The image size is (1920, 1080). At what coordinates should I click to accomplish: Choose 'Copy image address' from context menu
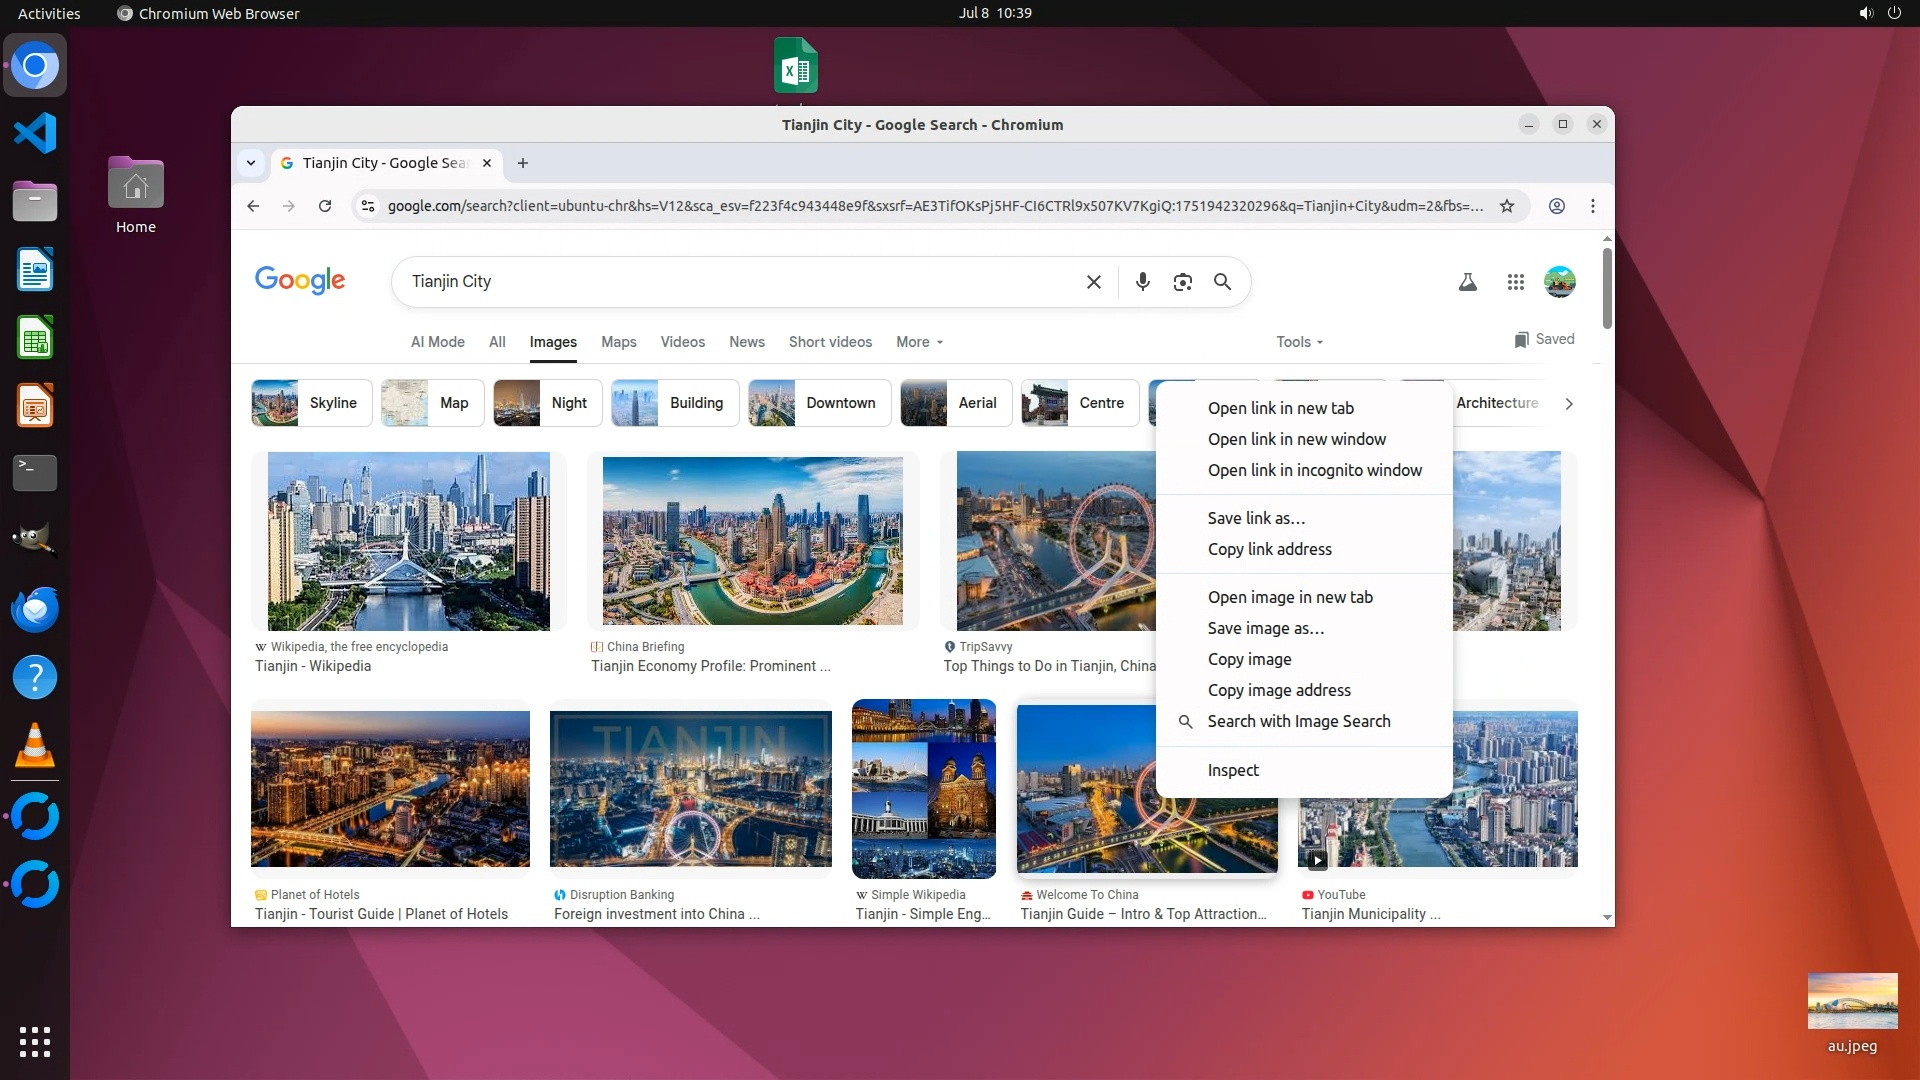click(x=1278, y=690)
